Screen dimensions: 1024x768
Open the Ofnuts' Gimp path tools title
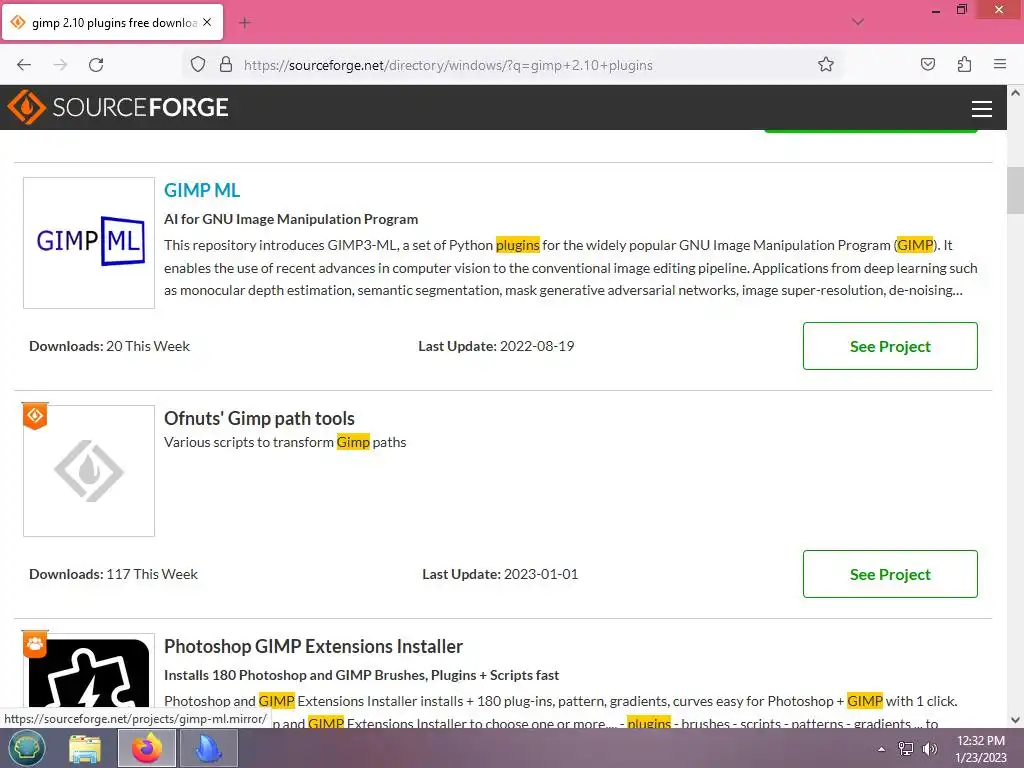pos(259,418)
